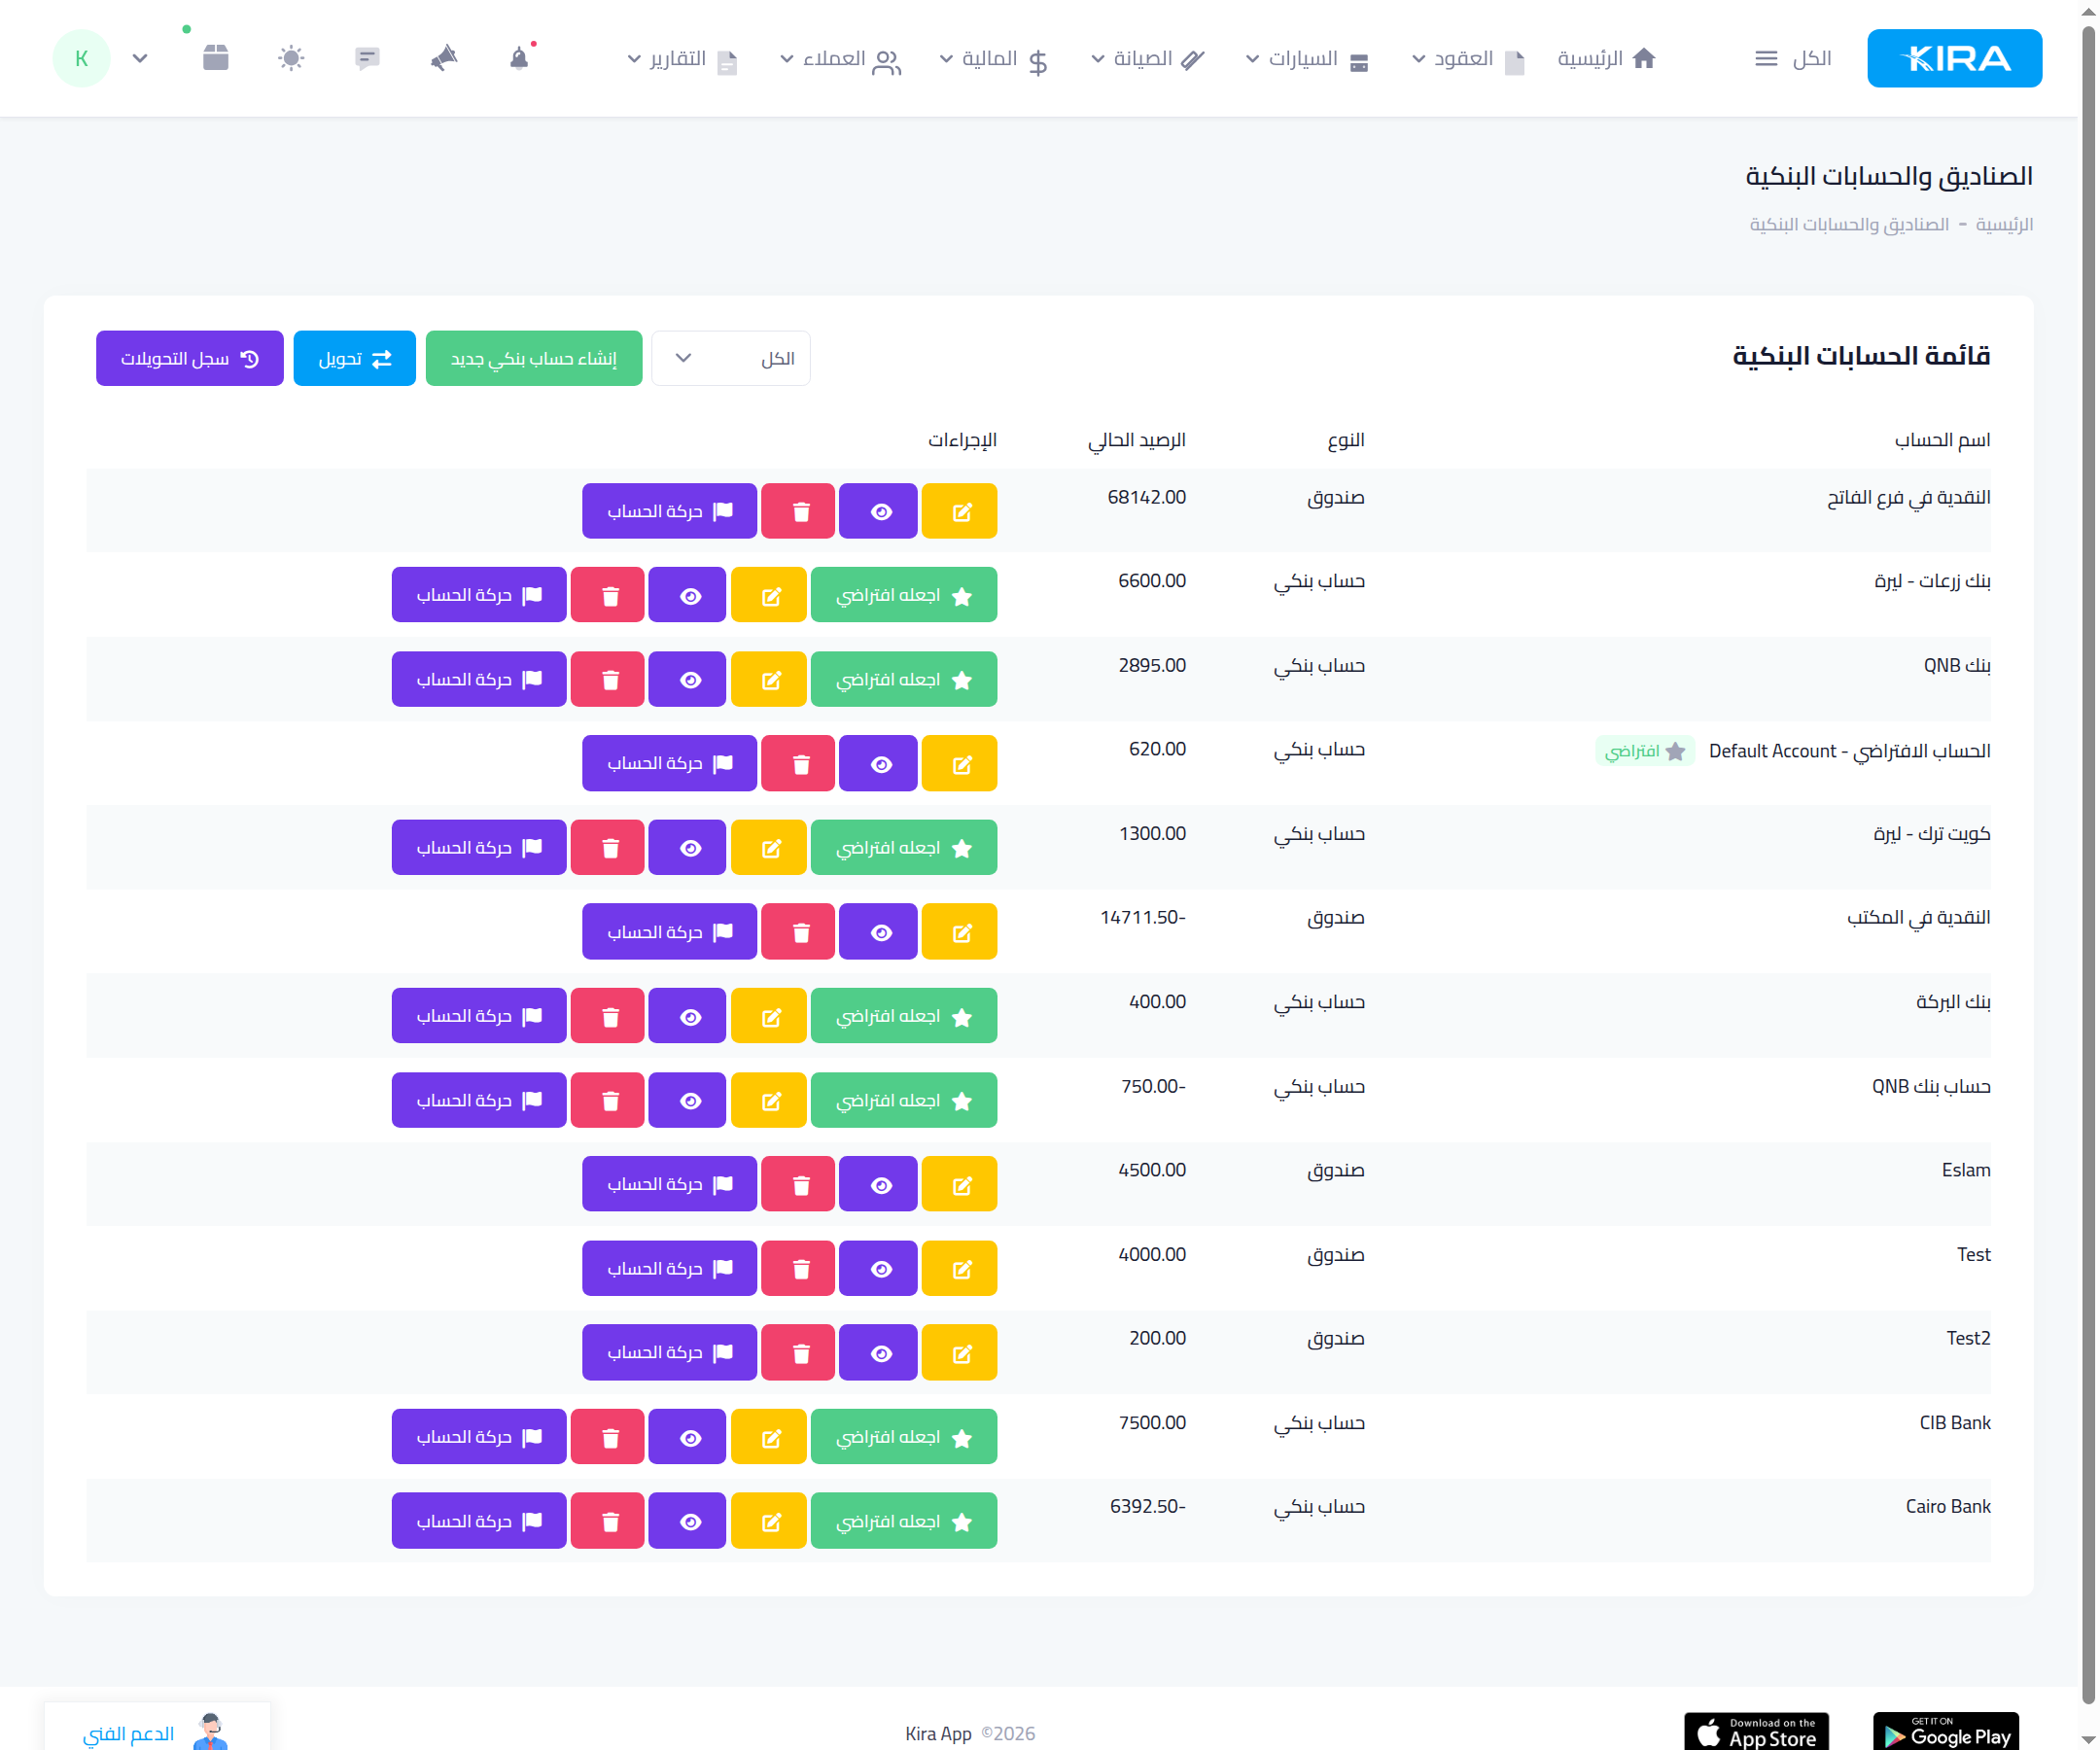Edit the Test2 account

tap(959, 1352)
